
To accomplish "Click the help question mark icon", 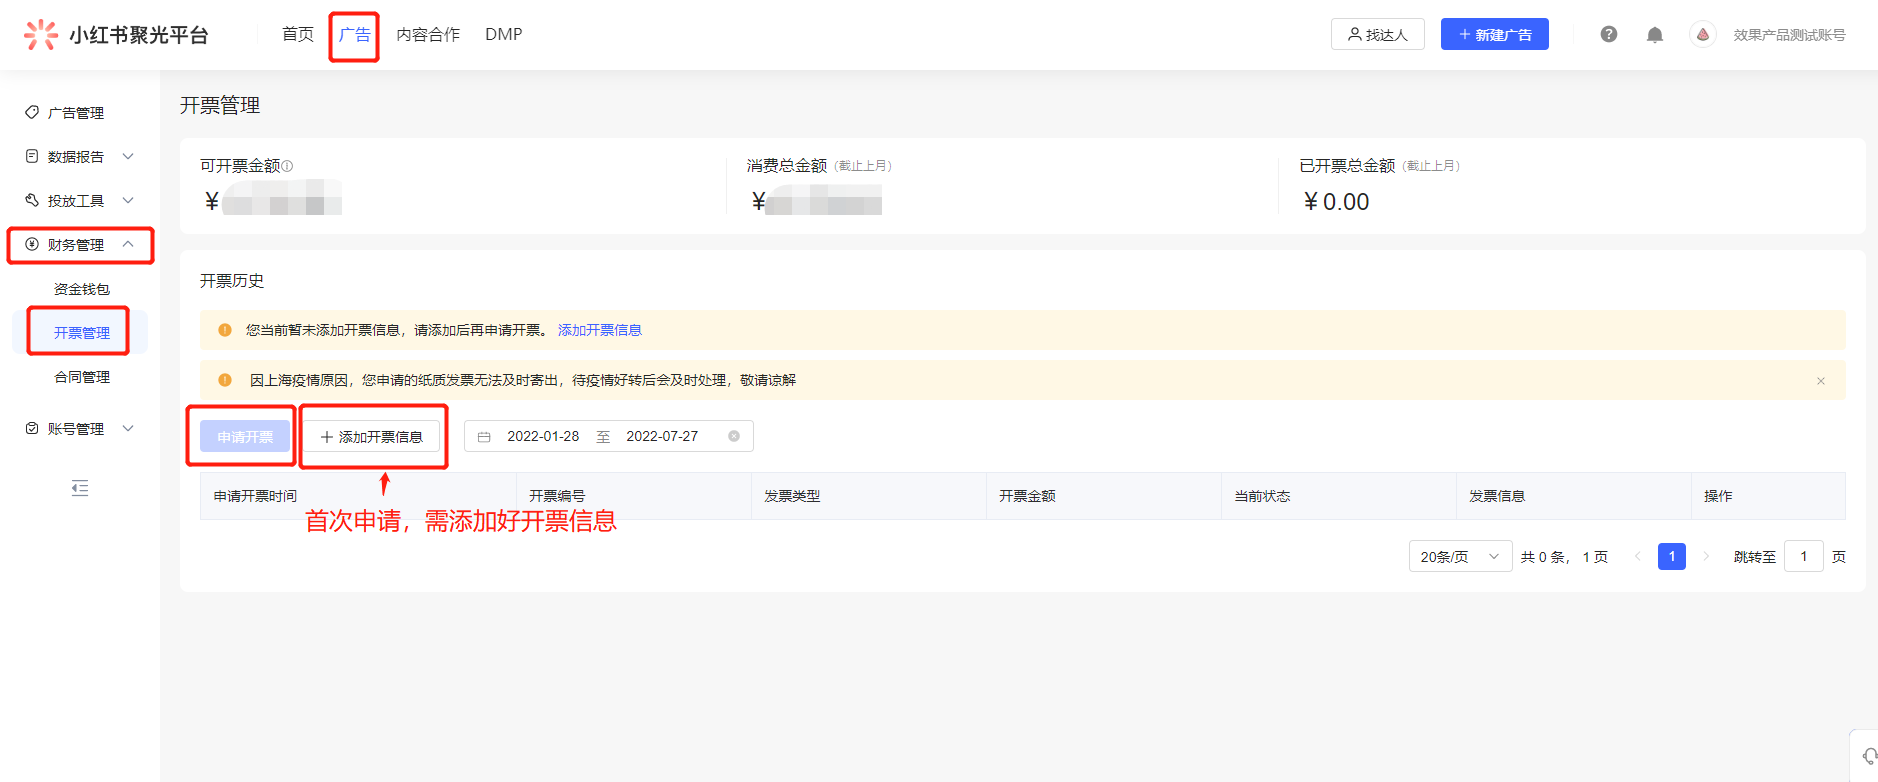I will [x=1608, y=34].
